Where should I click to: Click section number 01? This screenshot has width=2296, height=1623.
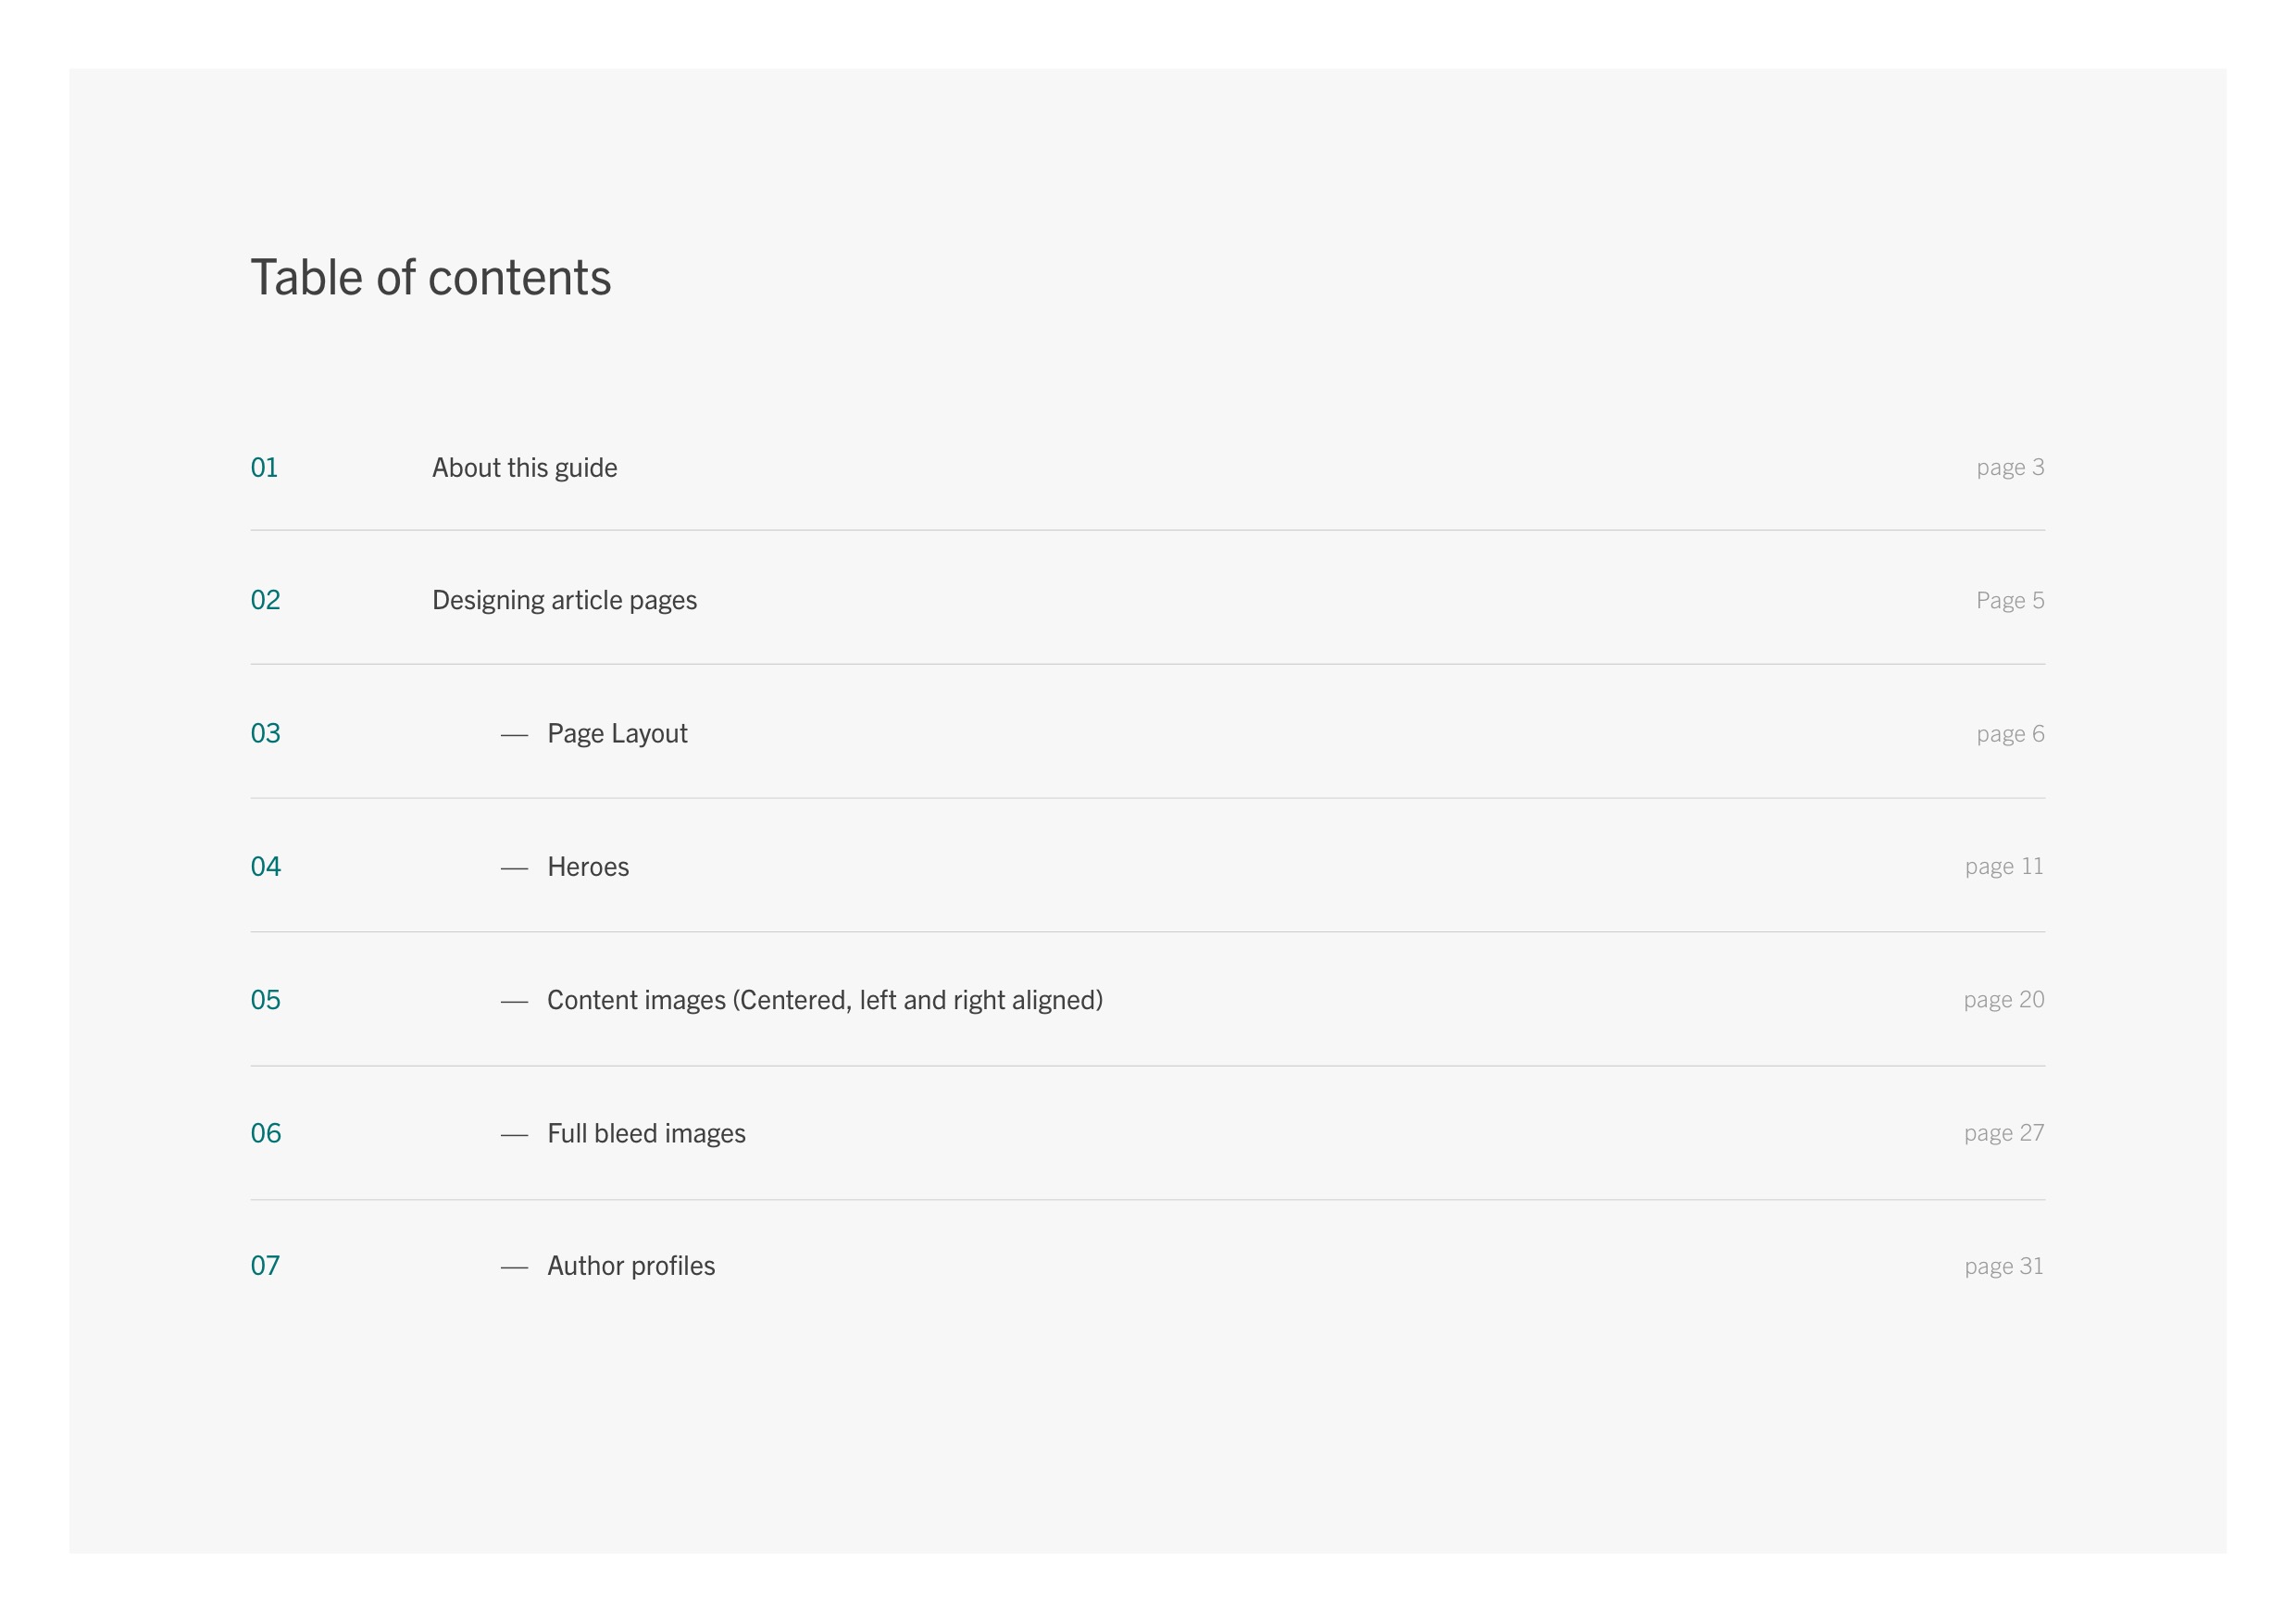[x=264, y=468]
